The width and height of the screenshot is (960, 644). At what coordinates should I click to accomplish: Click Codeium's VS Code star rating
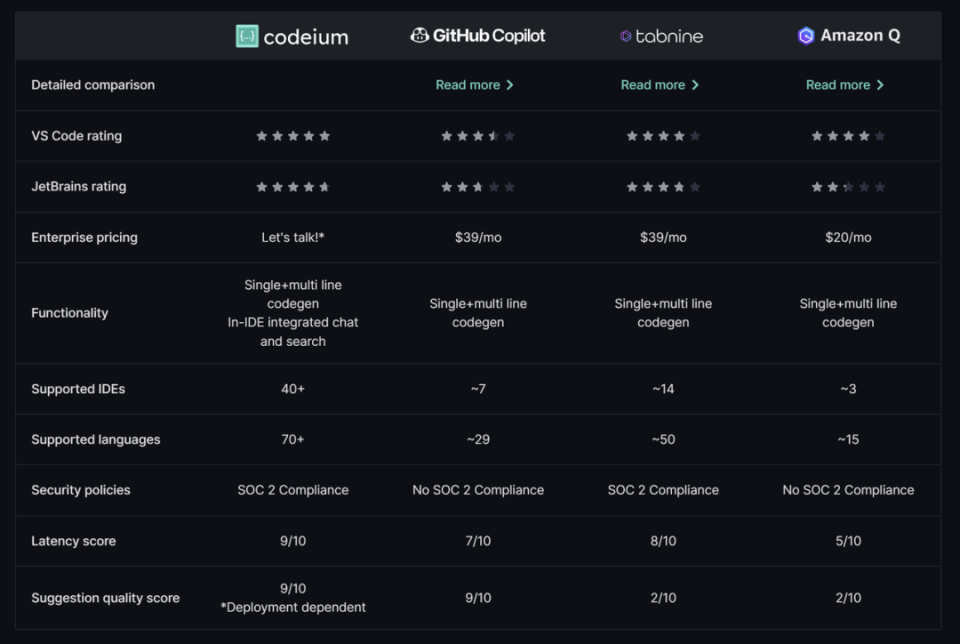click(293, 136)
